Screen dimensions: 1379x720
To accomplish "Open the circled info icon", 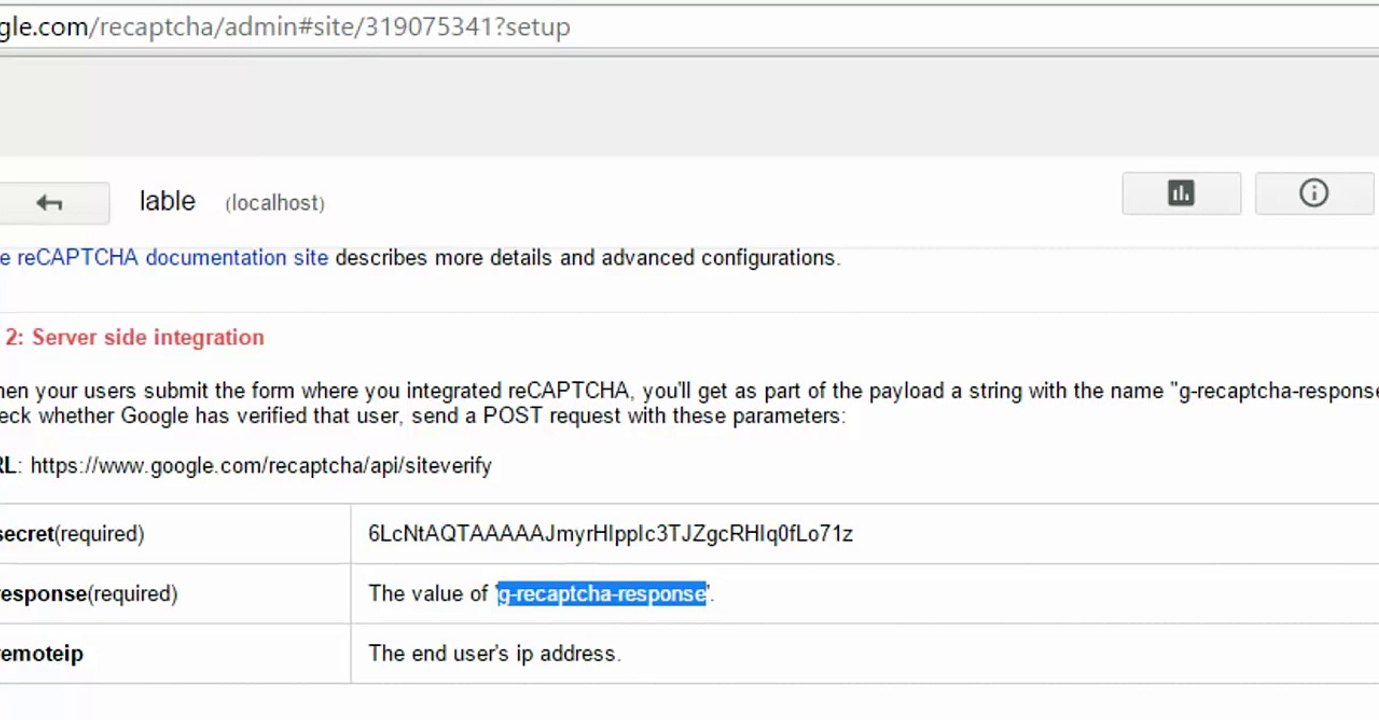I will coord(1314,193).
